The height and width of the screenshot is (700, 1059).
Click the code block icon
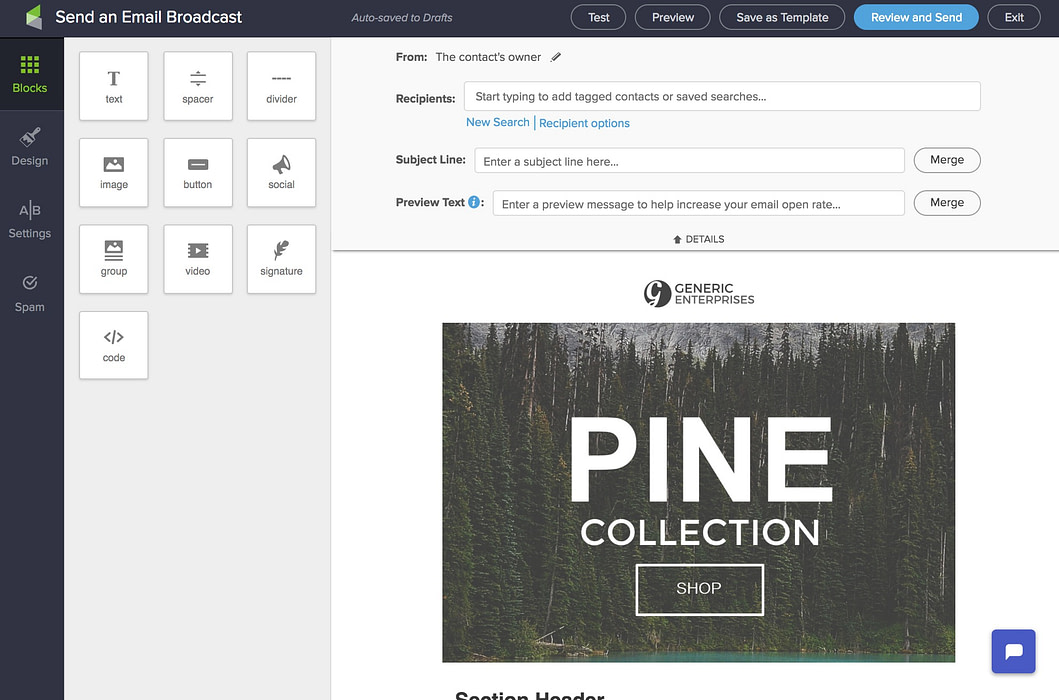[113, 344]
